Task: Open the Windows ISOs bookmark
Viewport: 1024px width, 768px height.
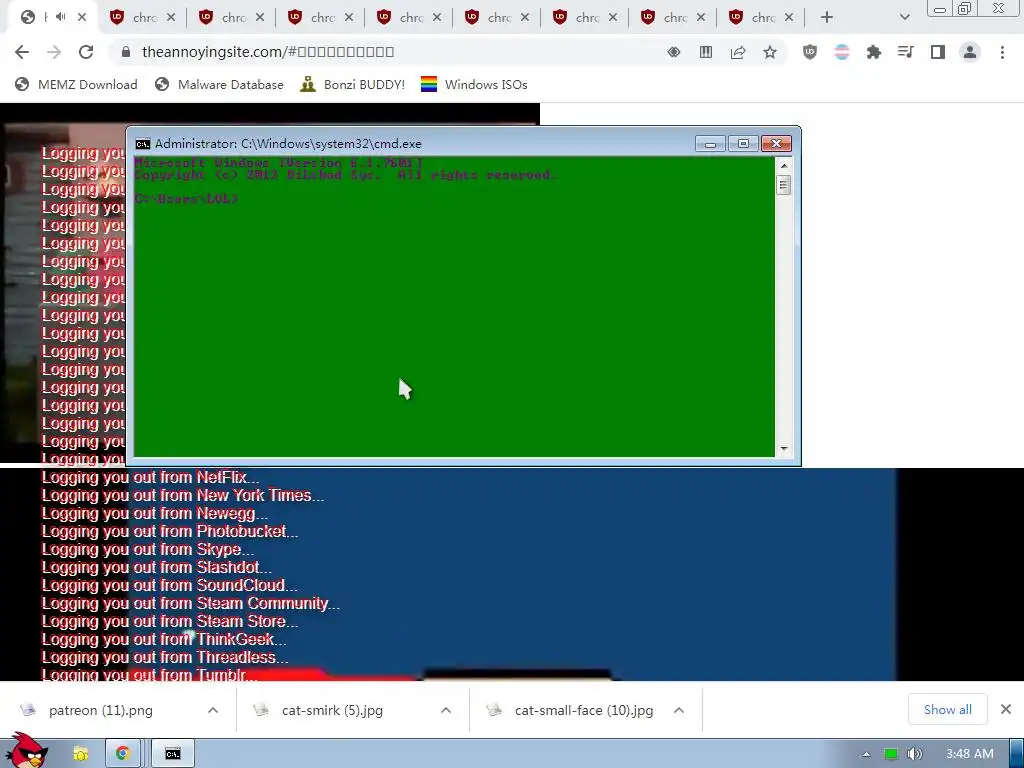Action: click(x=474, y=85)
